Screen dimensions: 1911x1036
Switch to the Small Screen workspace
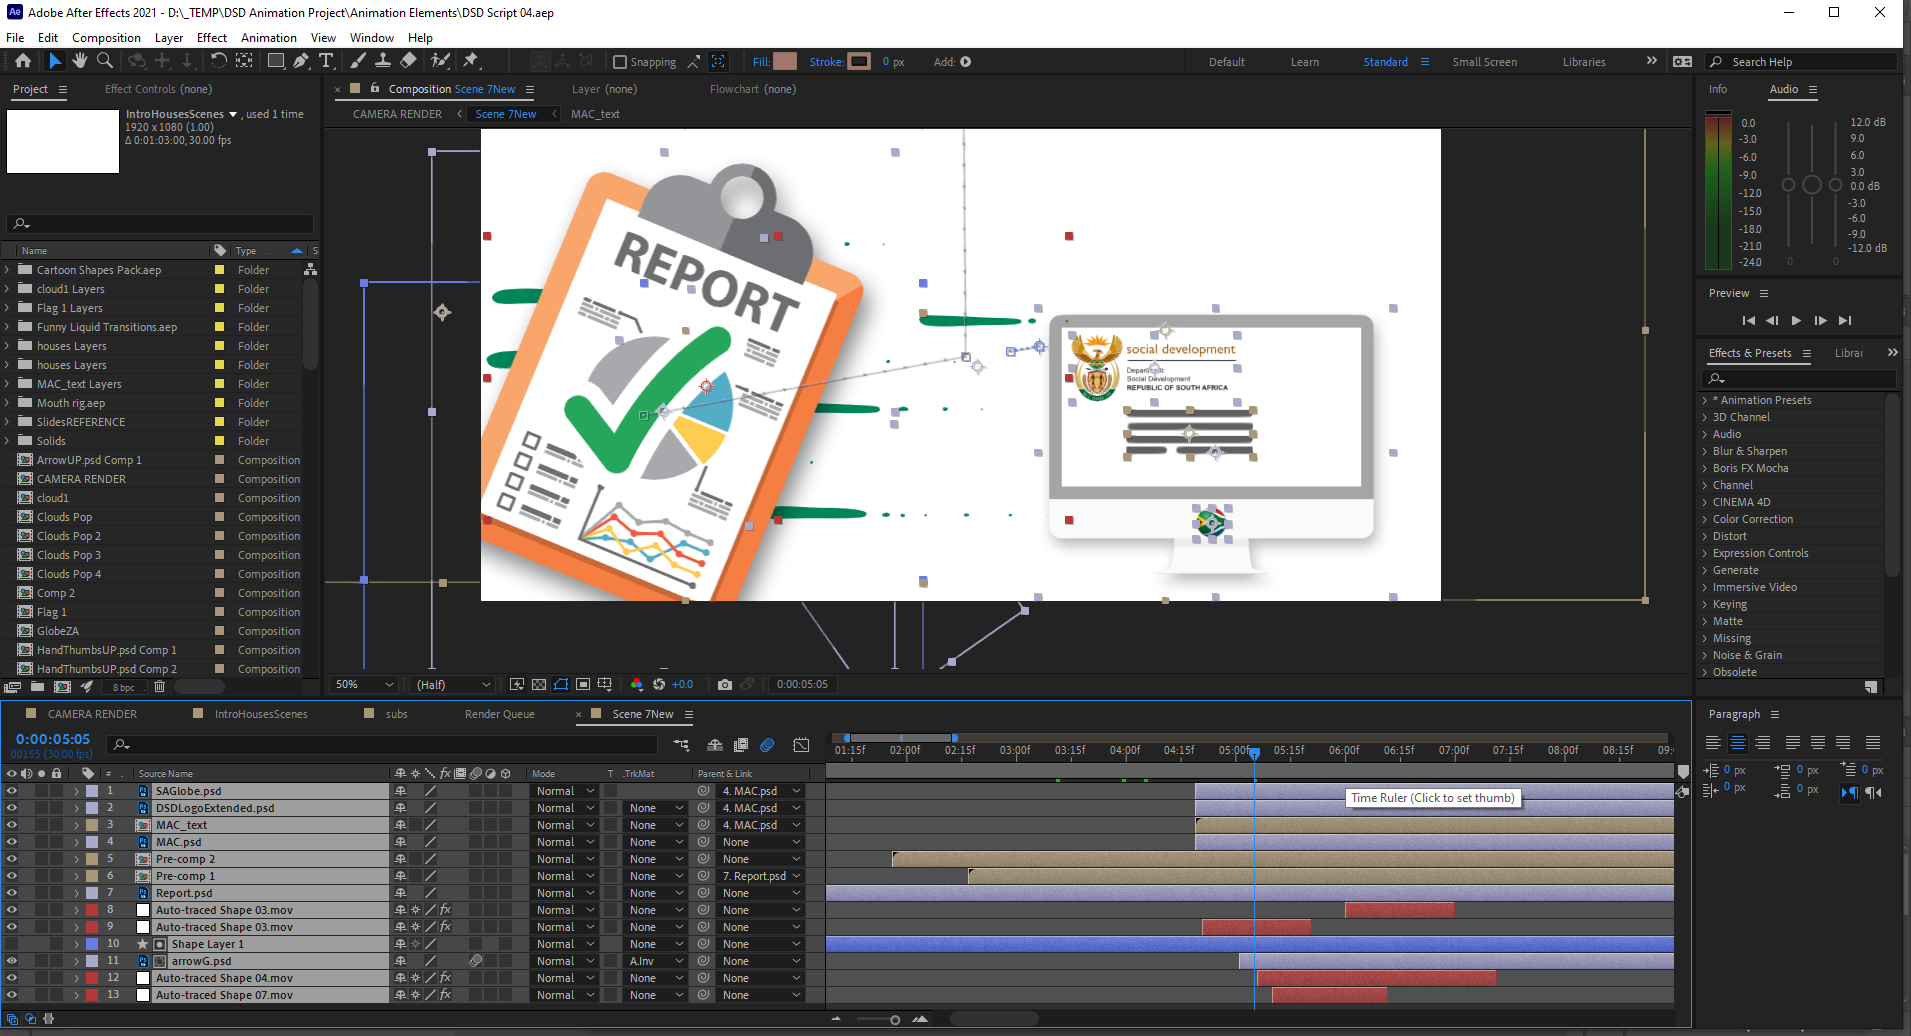point(1484,62)
